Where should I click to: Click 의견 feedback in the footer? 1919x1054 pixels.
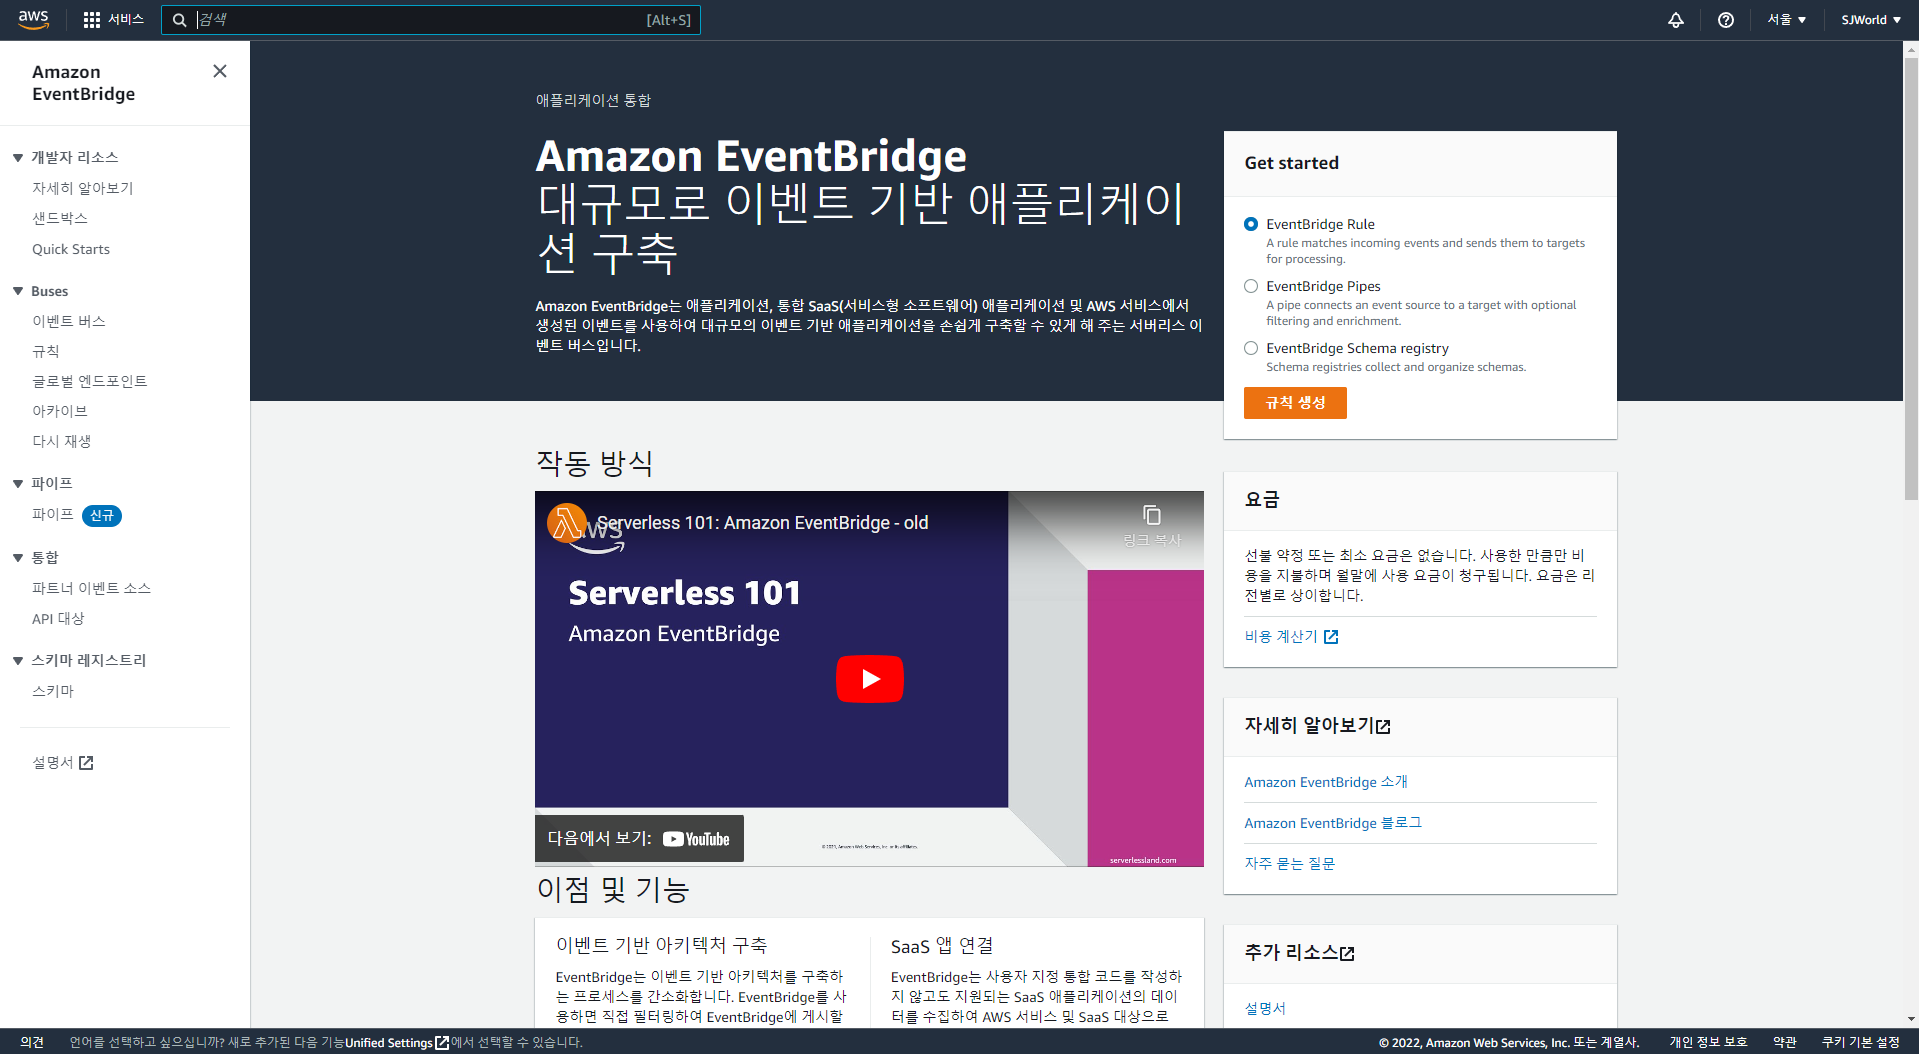[32, 1043]
